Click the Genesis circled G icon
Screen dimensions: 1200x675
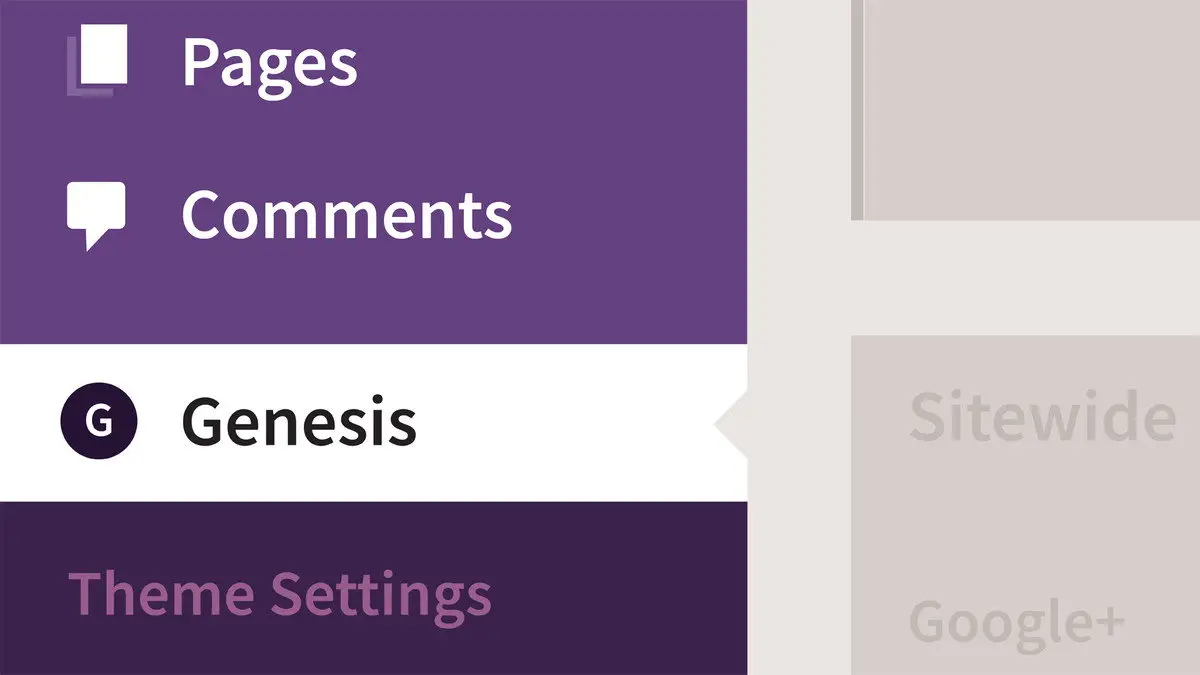coord(98,423)
